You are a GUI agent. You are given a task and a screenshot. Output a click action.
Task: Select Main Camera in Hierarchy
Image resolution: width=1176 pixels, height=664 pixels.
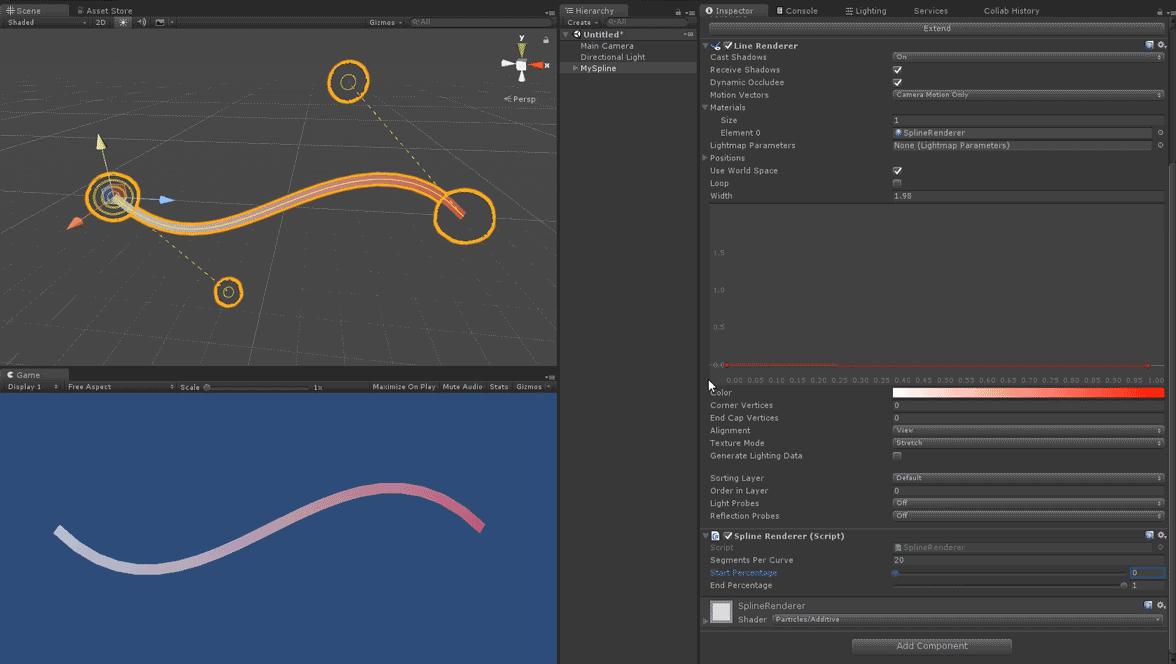607,46
